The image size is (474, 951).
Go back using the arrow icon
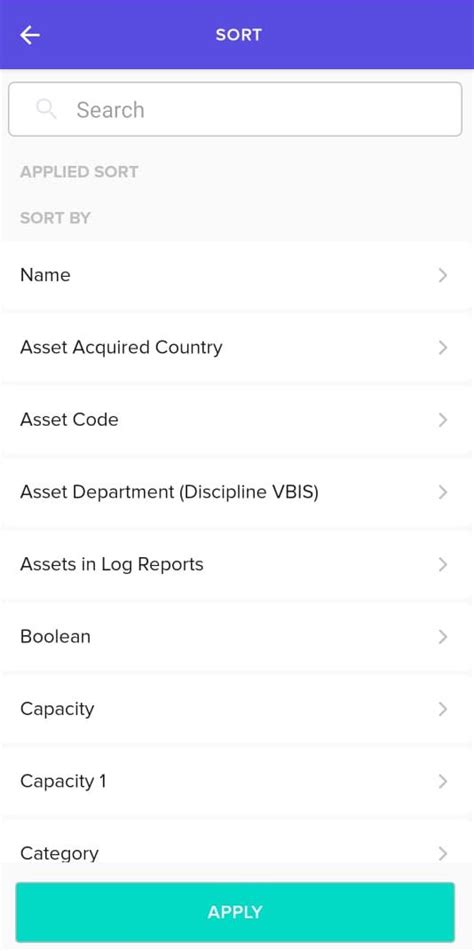[30, 35]
